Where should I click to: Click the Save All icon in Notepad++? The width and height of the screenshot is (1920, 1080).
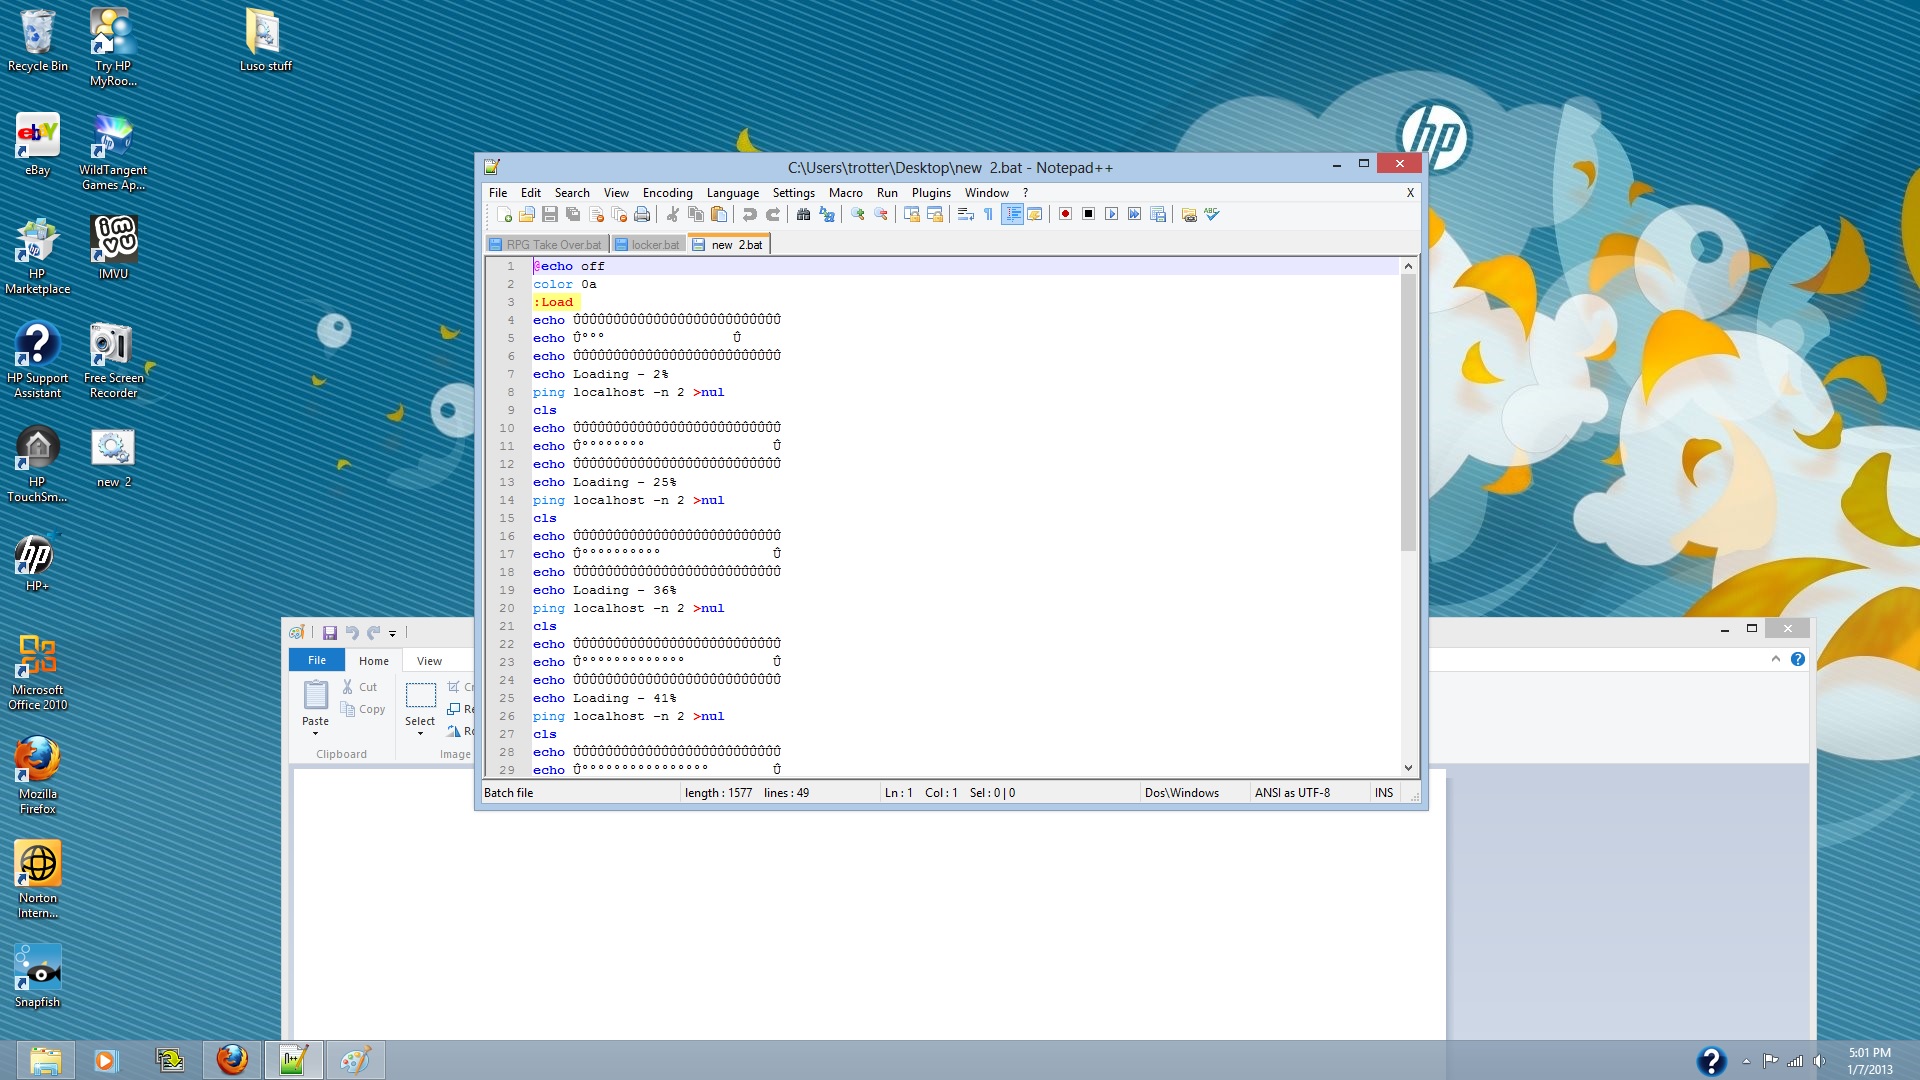pos(573,214)
